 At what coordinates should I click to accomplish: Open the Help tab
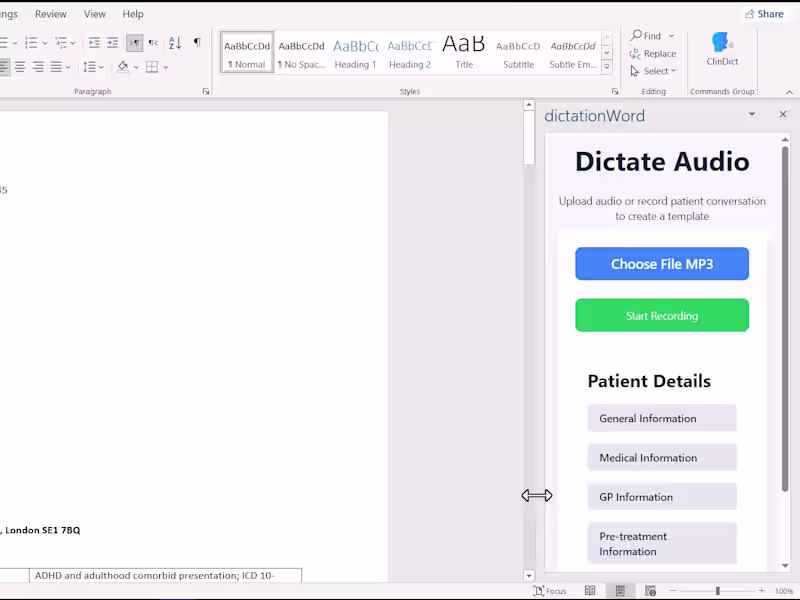pos(133,14)
